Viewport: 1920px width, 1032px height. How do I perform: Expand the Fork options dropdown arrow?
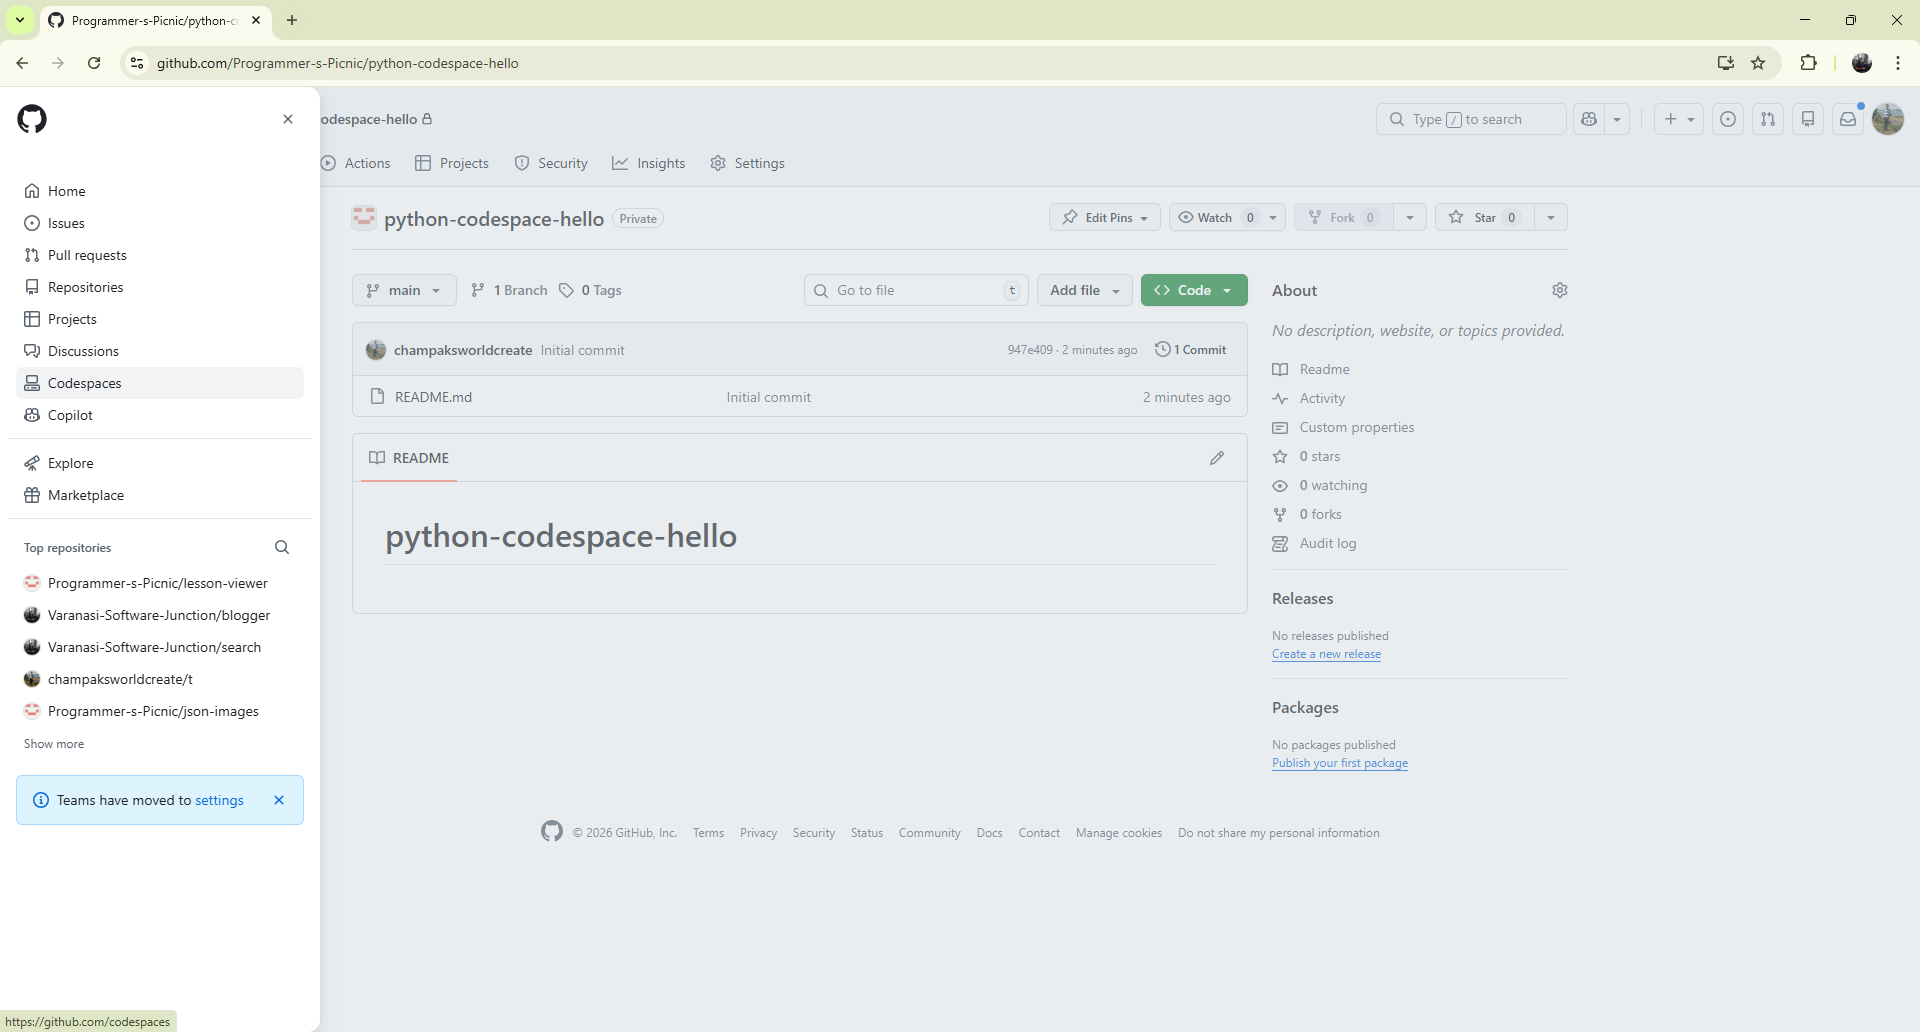coord(1410,217)
